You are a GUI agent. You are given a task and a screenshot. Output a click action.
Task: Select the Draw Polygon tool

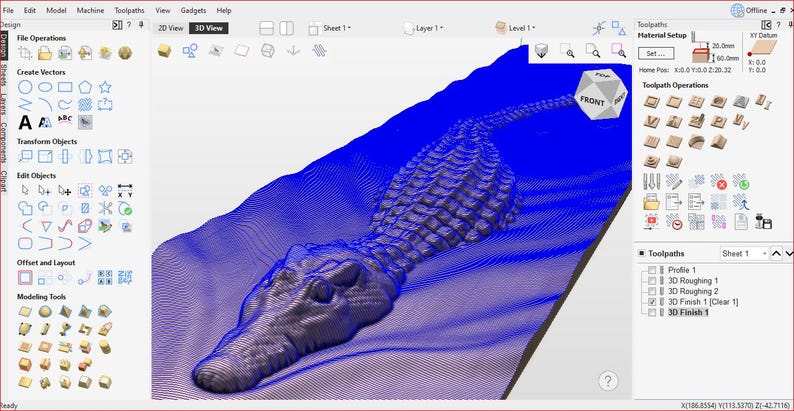pyautogui.click(x=85, y=87)
